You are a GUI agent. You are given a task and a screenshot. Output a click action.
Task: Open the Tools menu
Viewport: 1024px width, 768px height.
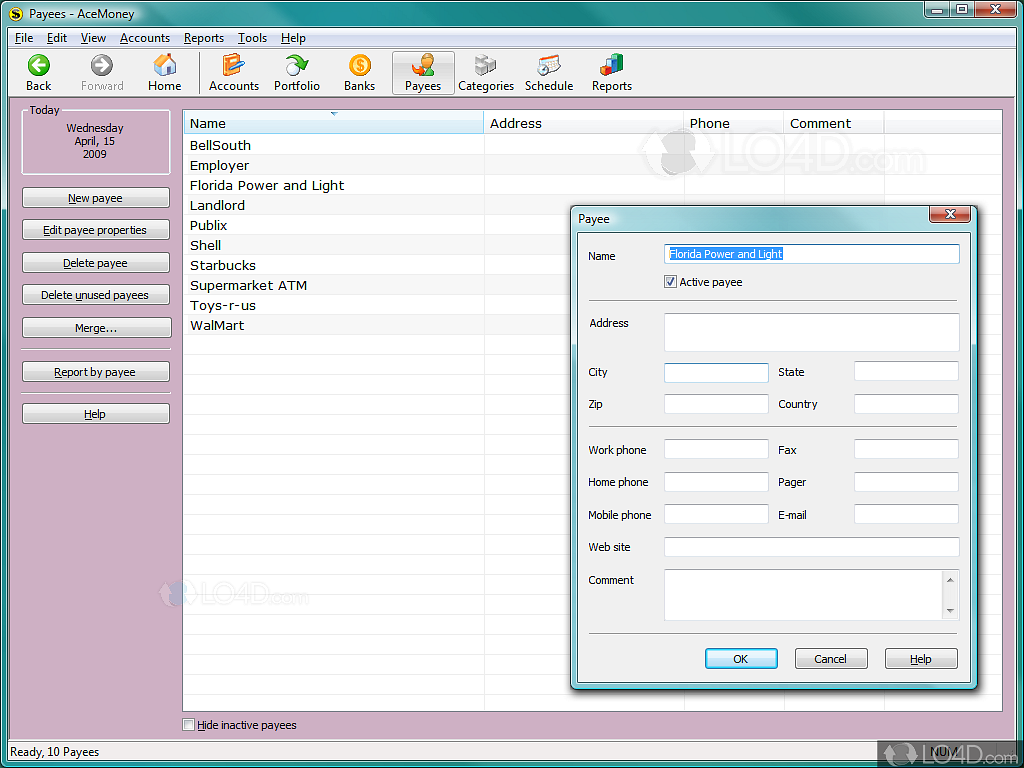[x=252, y=38]
